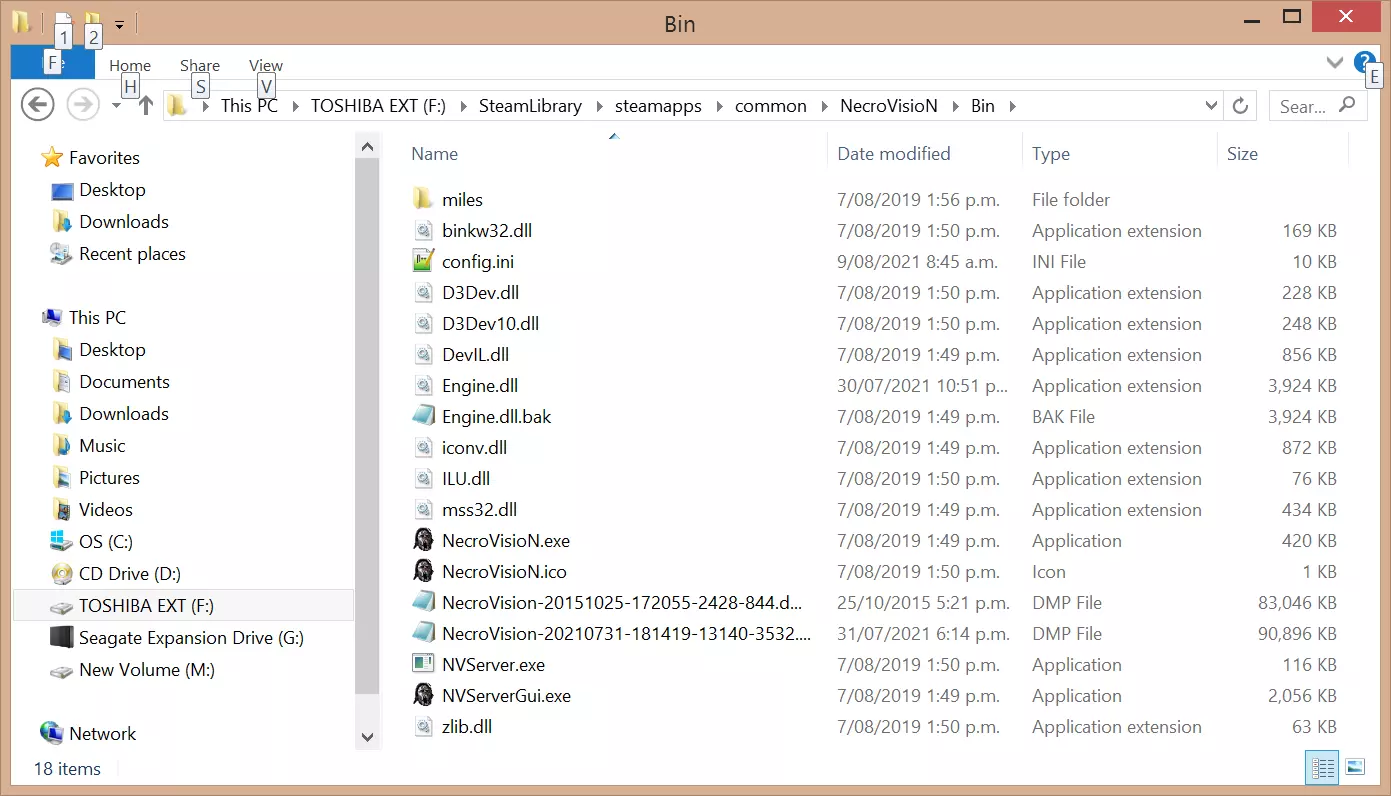The height and width of the screenshot is (796, 1391).
Task: Switch to Details view via the status bar icon
Action: (x=1322, y=768)
